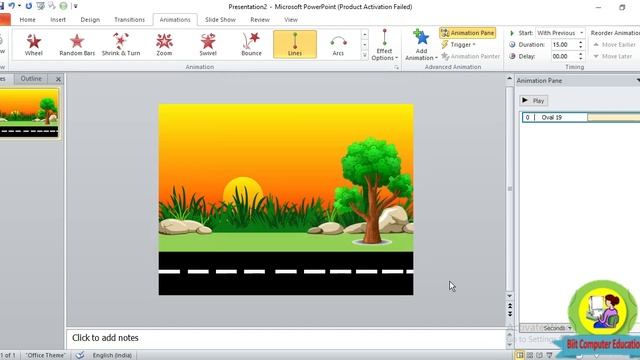640x360 pixels.
Task: Open the Insert ribbon tab
Action: 58,20
